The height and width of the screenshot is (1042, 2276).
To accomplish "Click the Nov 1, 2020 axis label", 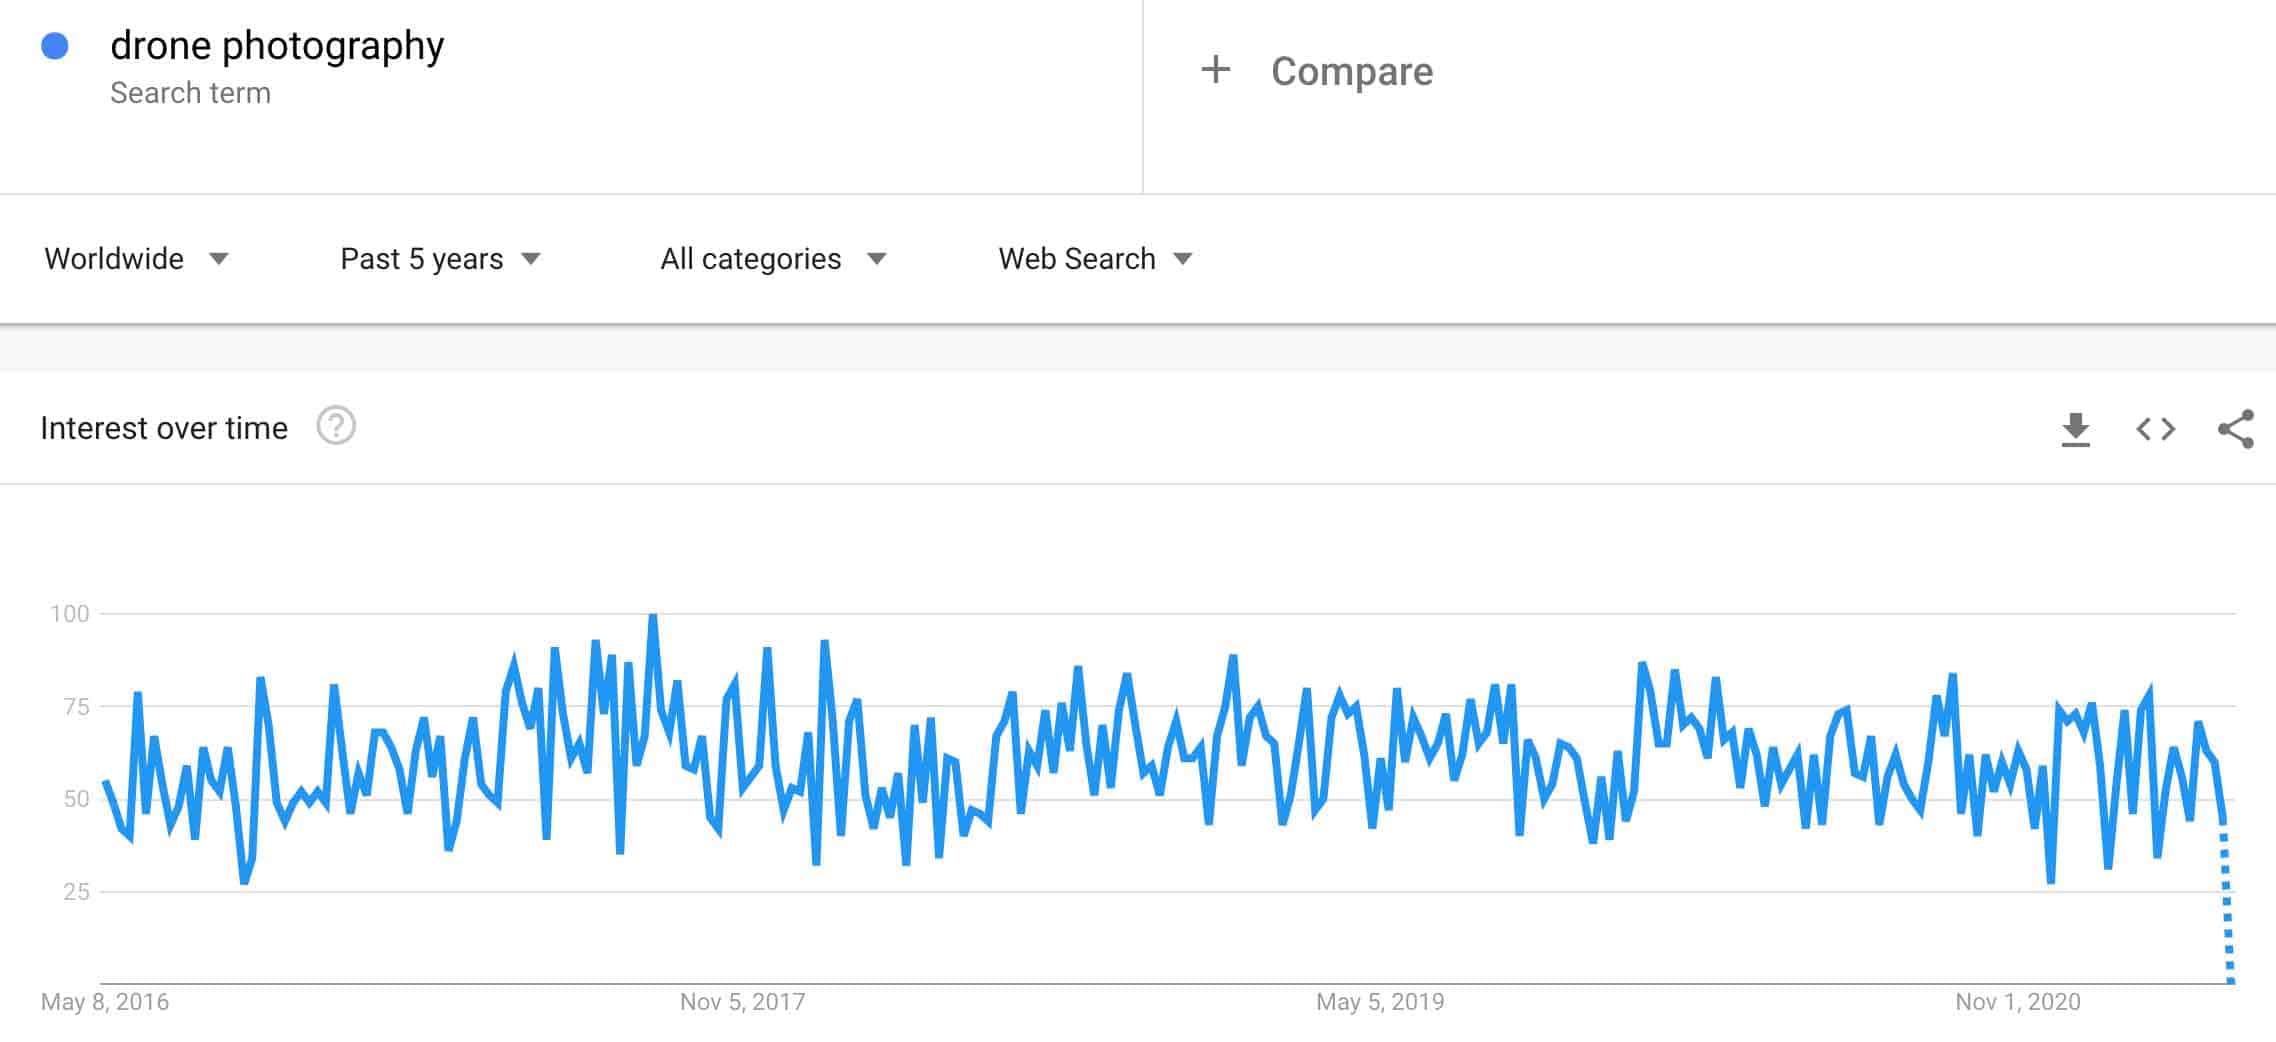I will [2017, 1001].
